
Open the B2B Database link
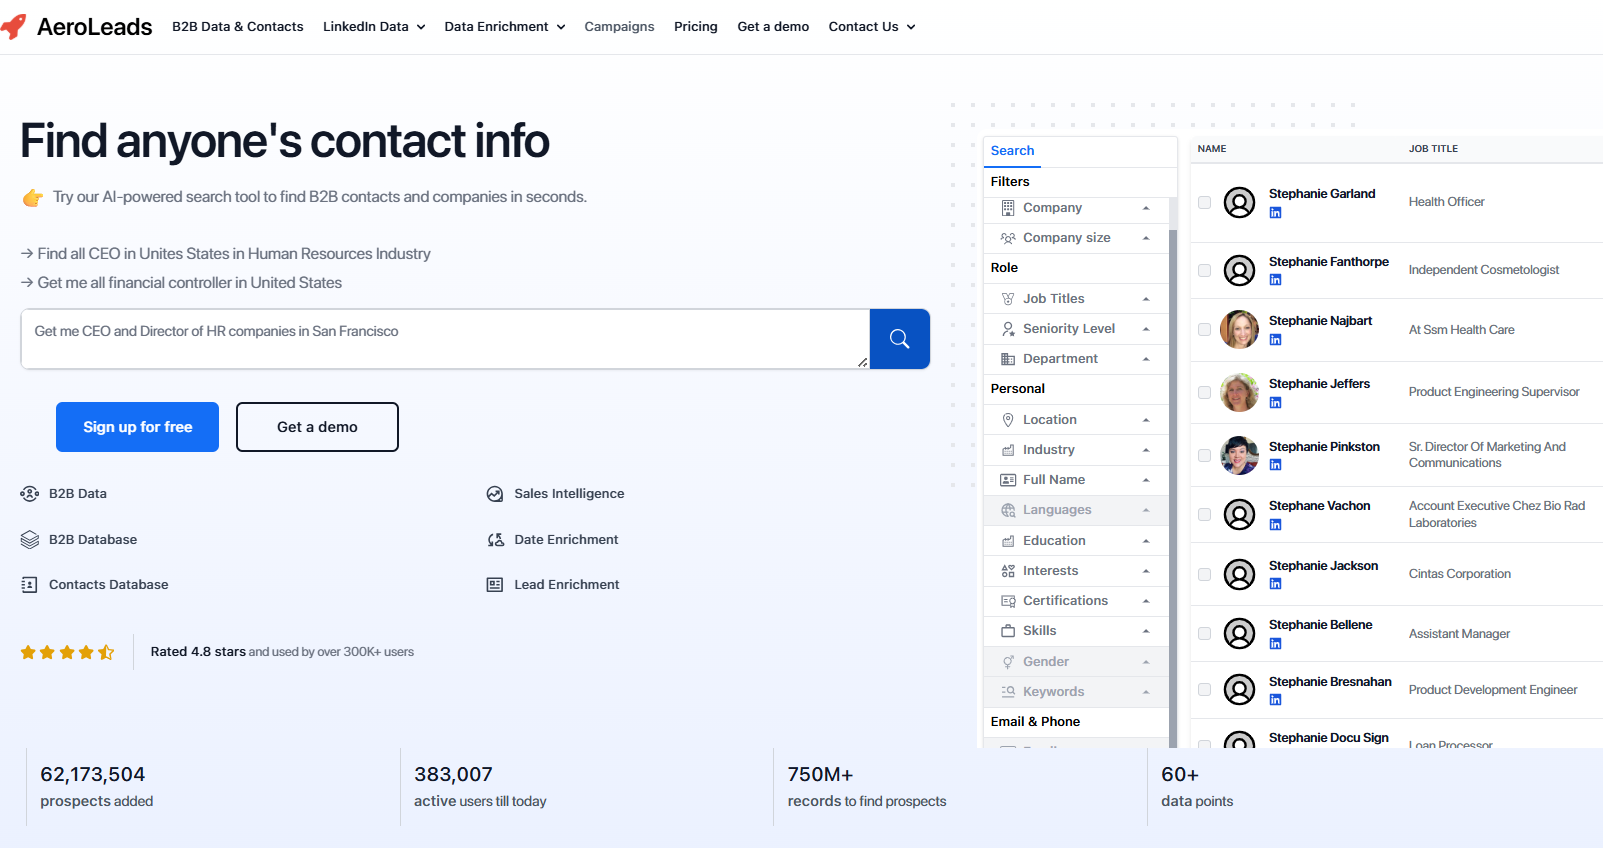(x=93, y=540)
